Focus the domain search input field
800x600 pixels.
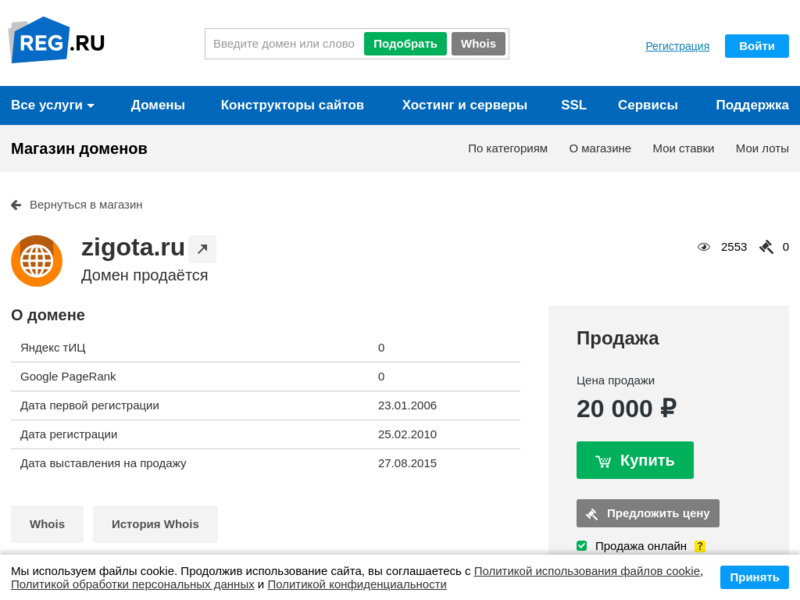point(284,44)
